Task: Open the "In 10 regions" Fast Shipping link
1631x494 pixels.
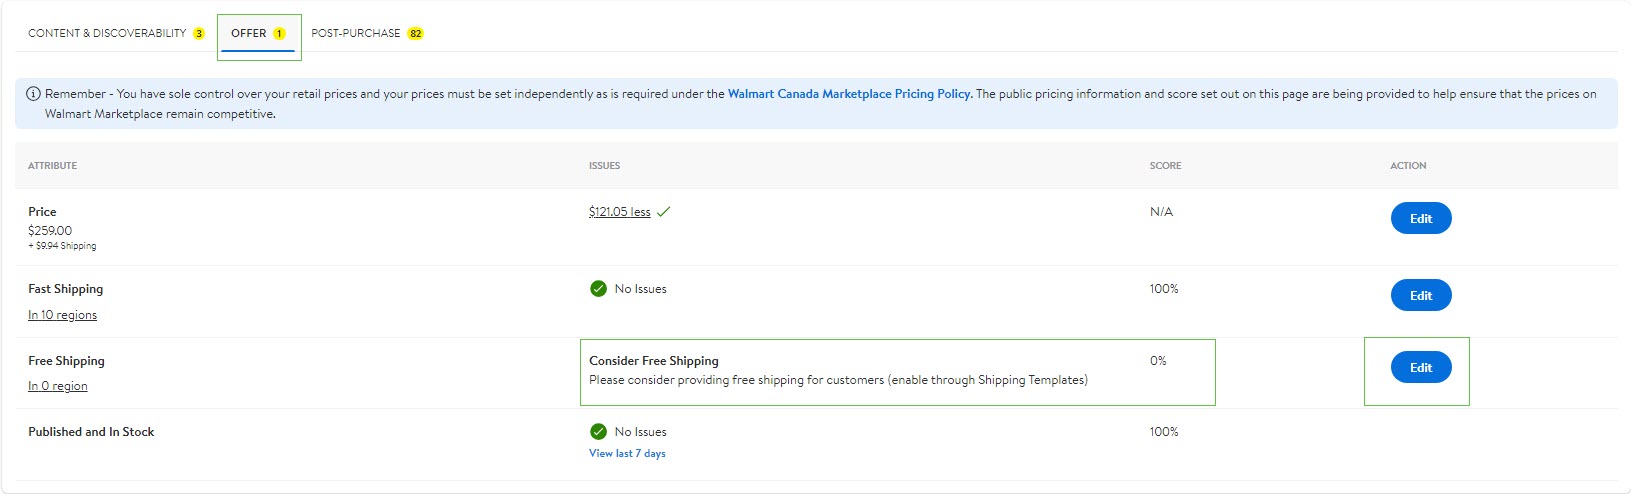Action: 62,315
